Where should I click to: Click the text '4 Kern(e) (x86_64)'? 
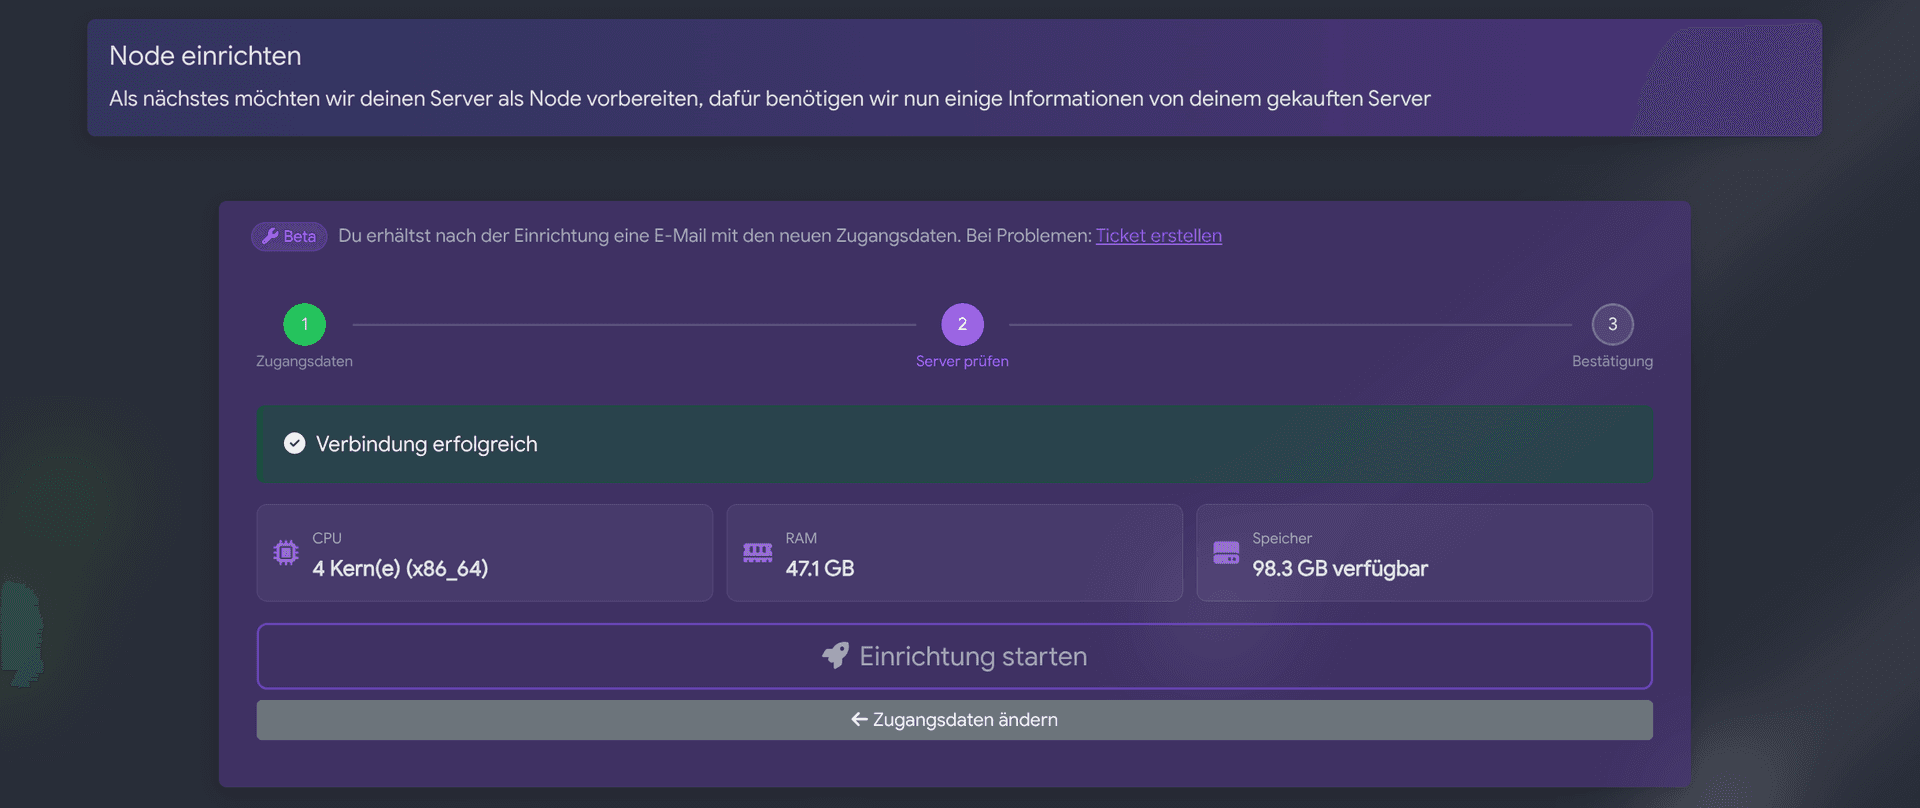[400, 568]
